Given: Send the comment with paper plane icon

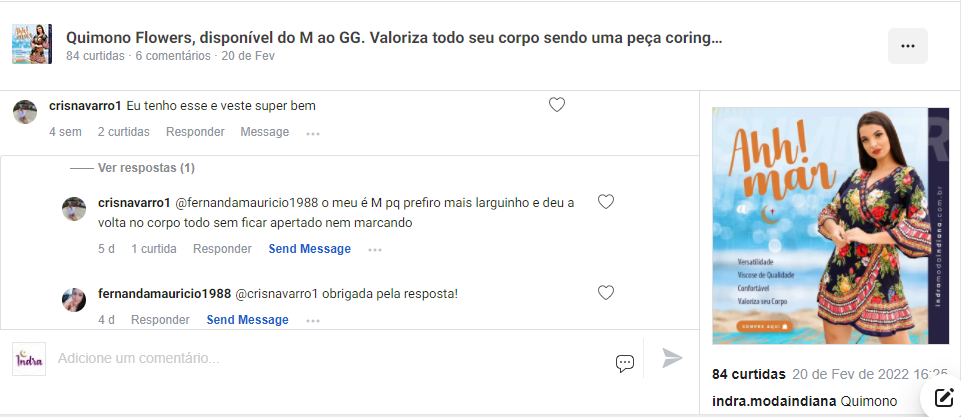Looking at the screenshot, I should click(x=672, y=358).
